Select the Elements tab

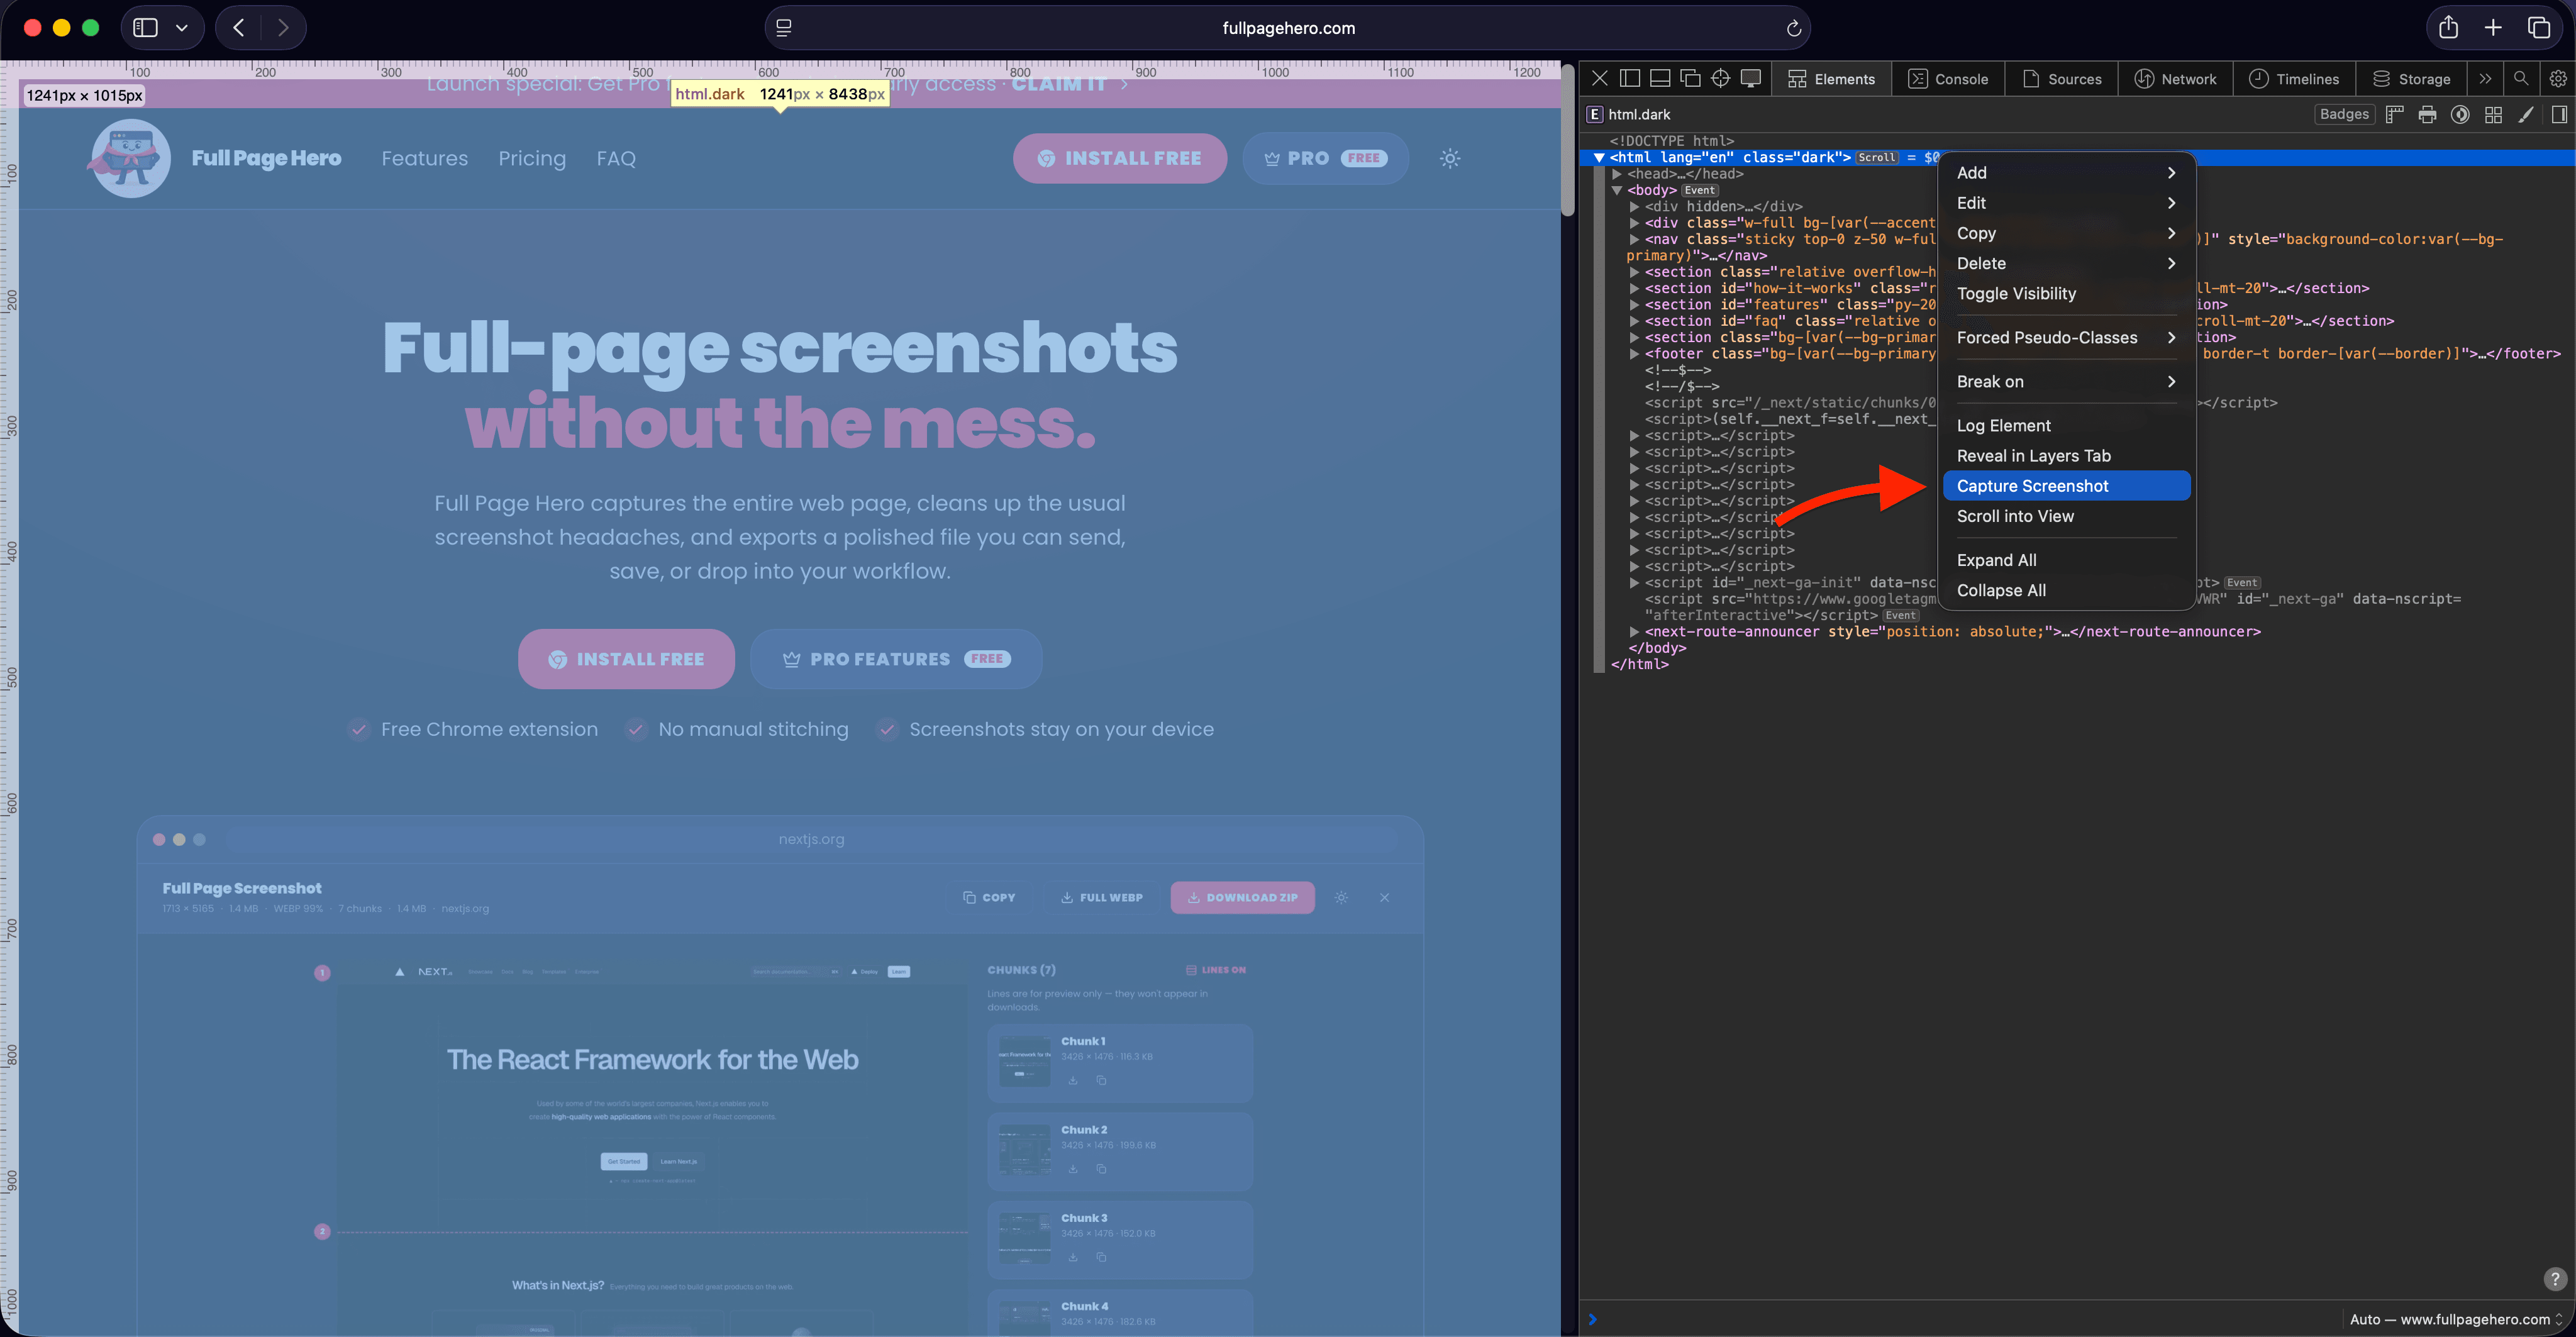pos(1831,78)
